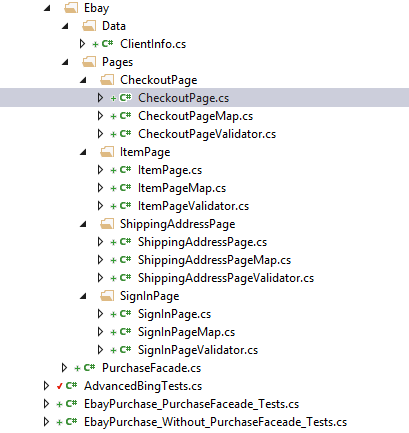Image resolution: width=409 pixels, height=433 pixels.
Task: Click the C# icon beside ShippingAddressPageMap.cs
Action: (125, 260)
